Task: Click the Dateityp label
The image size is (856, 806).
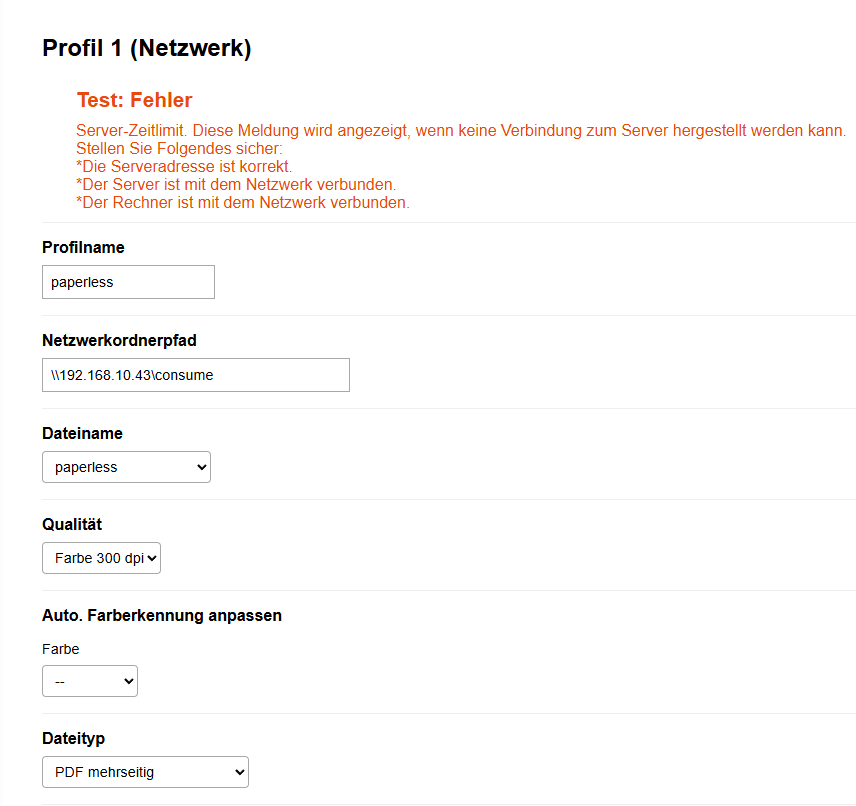Action: (73, 738)
